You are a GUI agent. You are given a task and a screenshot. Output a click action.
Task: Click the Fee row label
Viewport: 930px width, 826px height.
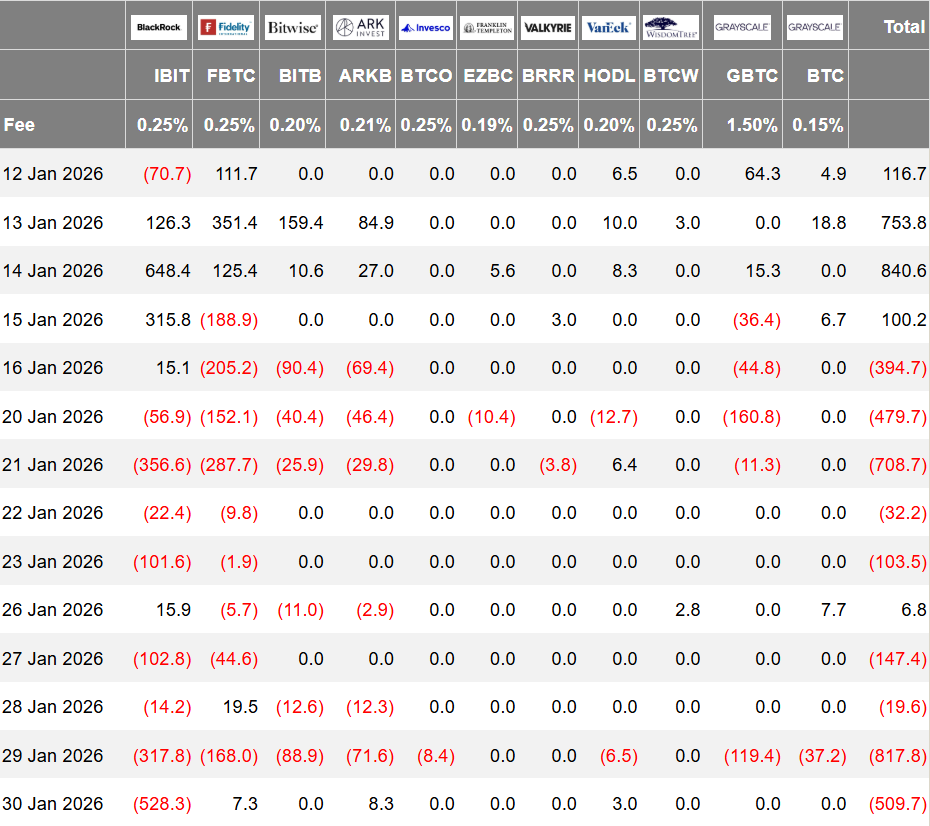tap(19, 125)
